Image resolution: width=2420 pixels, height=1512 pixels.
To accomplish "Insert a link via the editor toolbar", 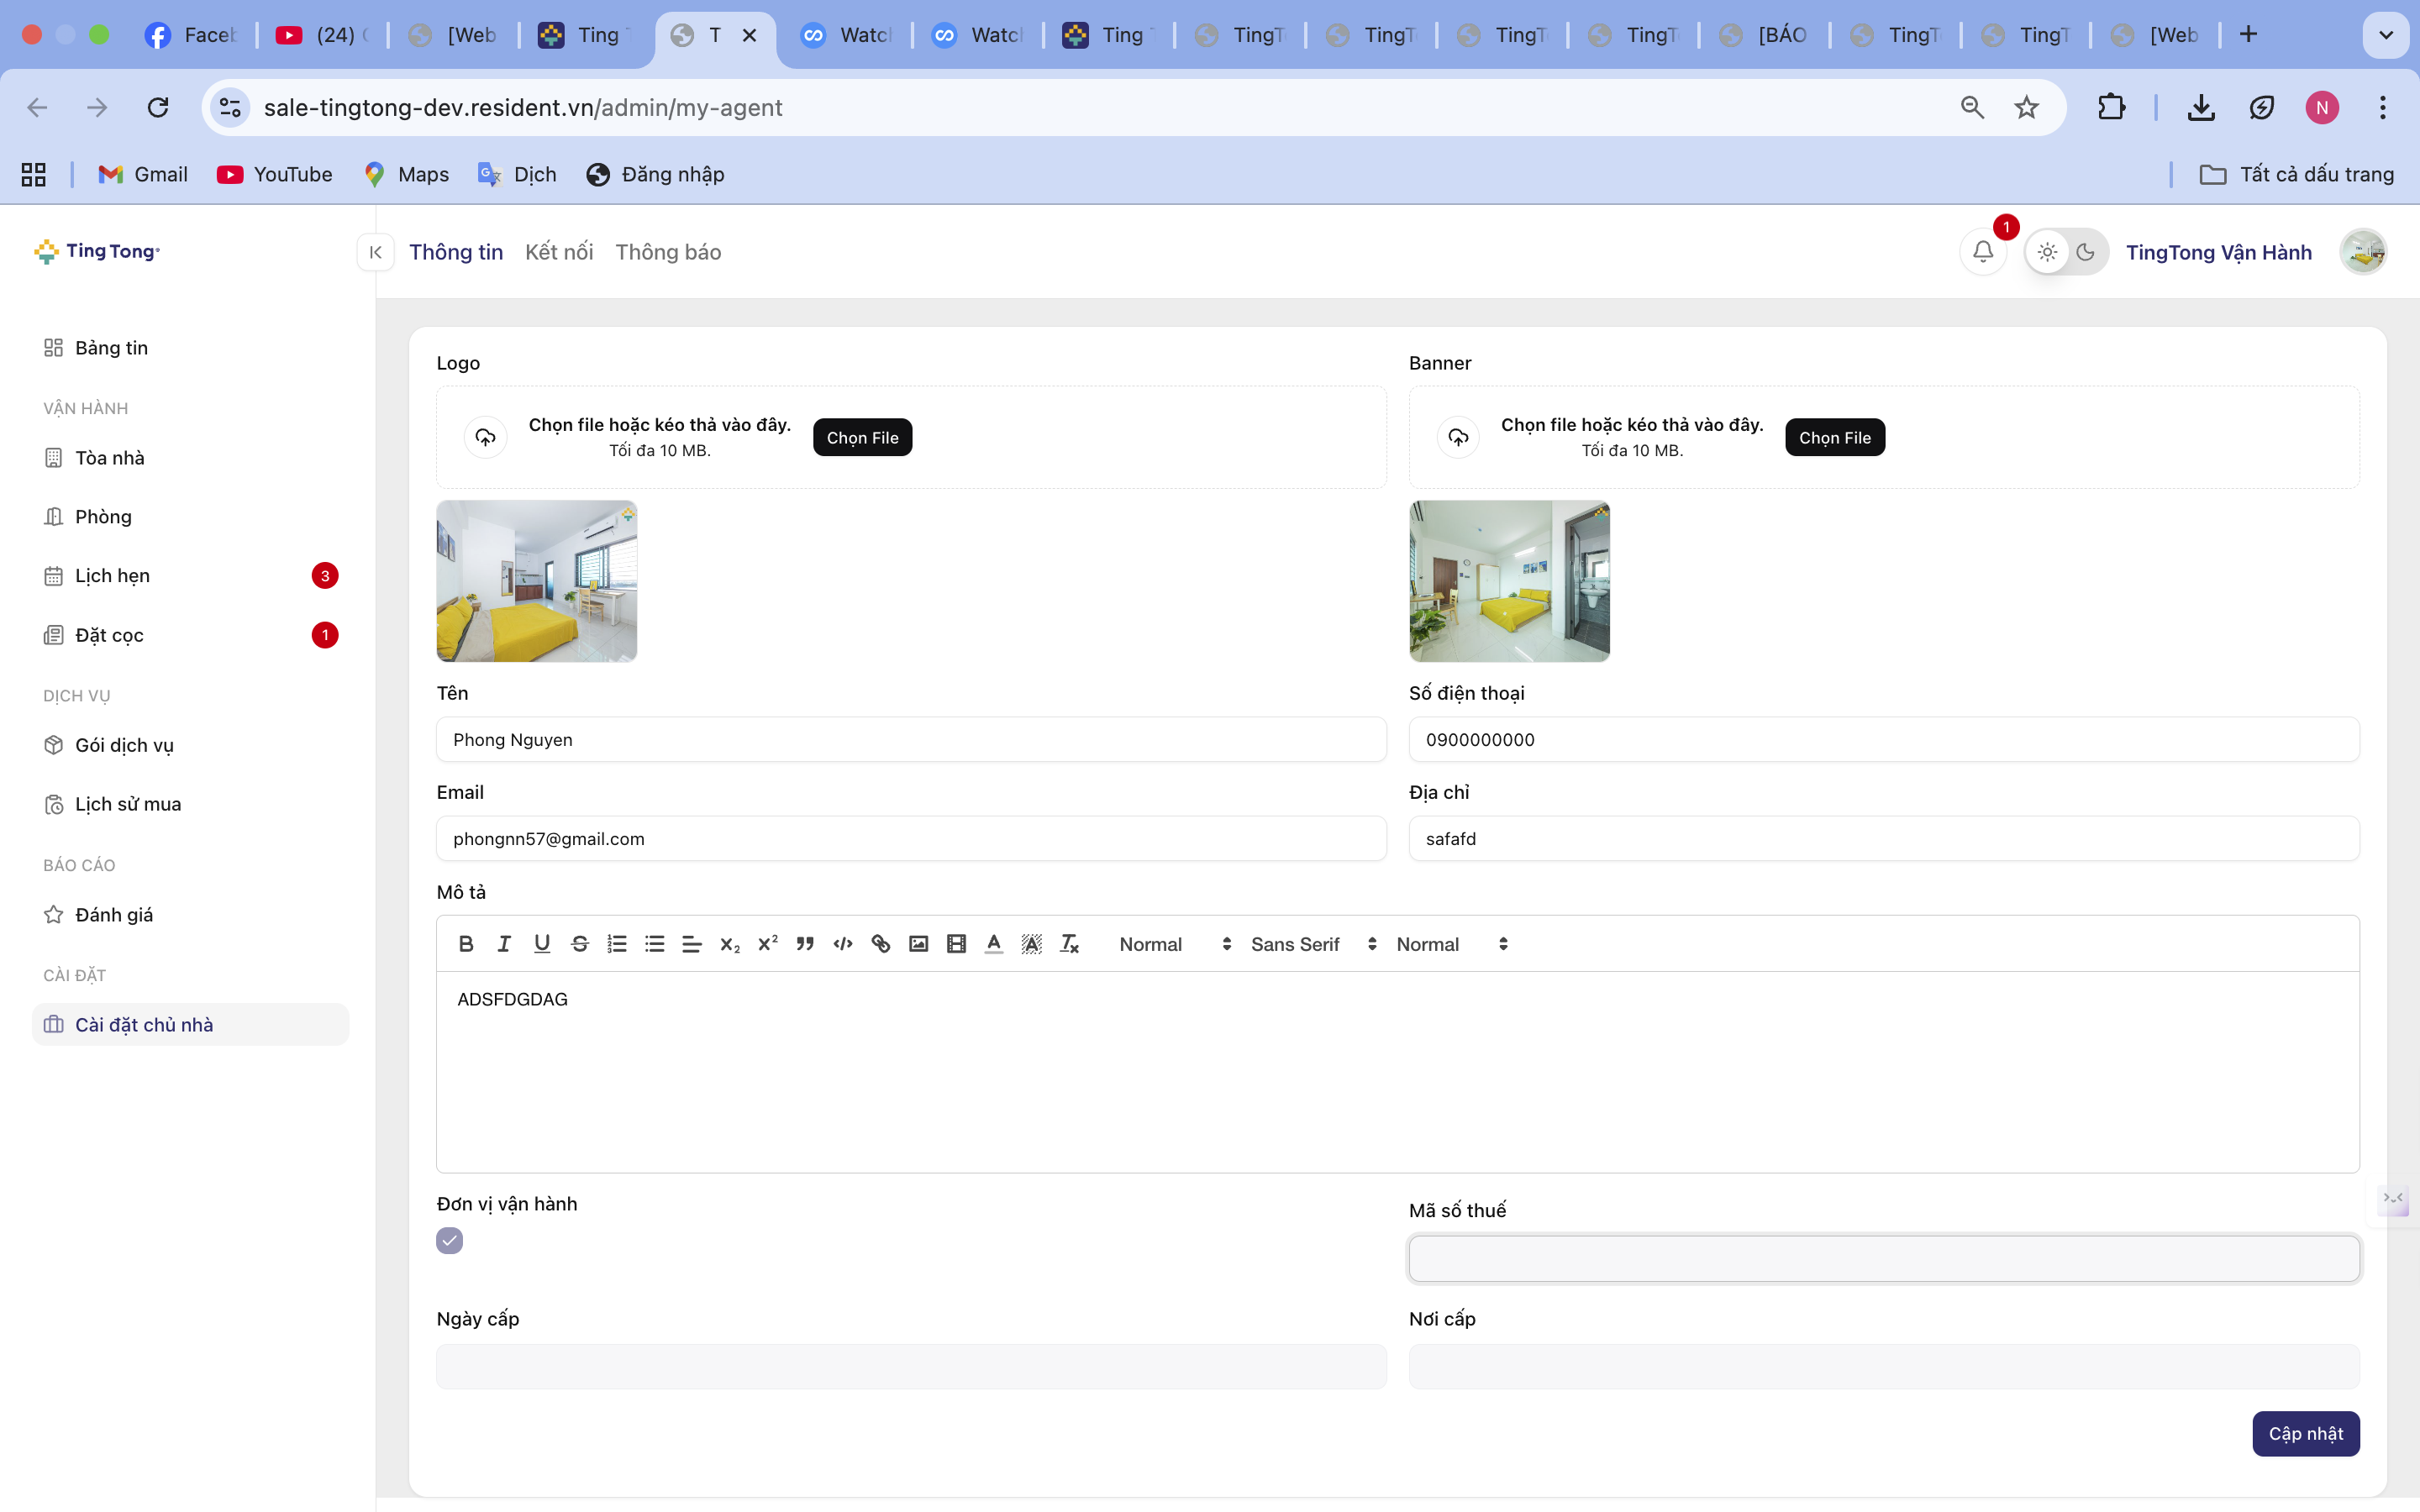I will [x=880, y=944].
